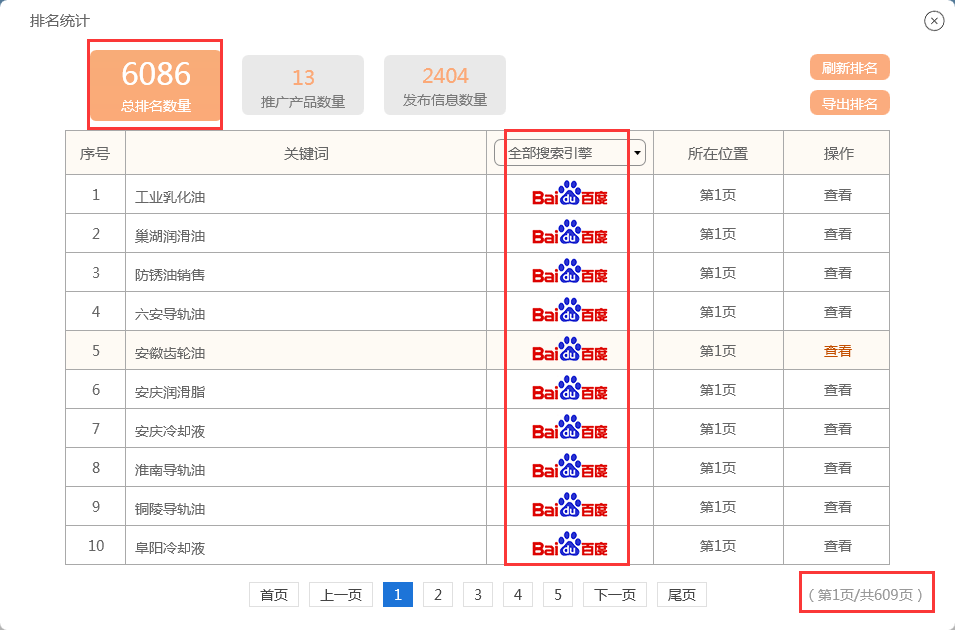Jump to page 2
The image size is (955, 630).
(x=438, y=595)
